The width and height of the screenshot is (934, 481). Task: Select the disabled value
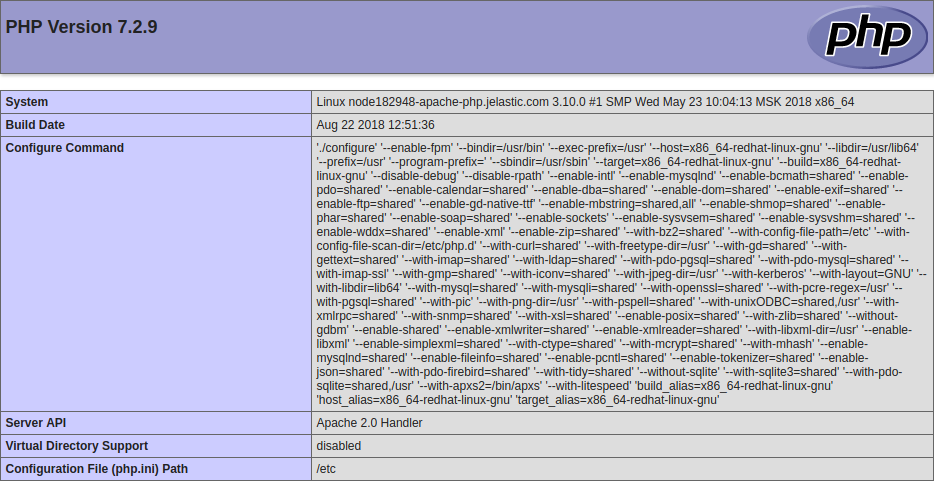click(x=338, y=446)
